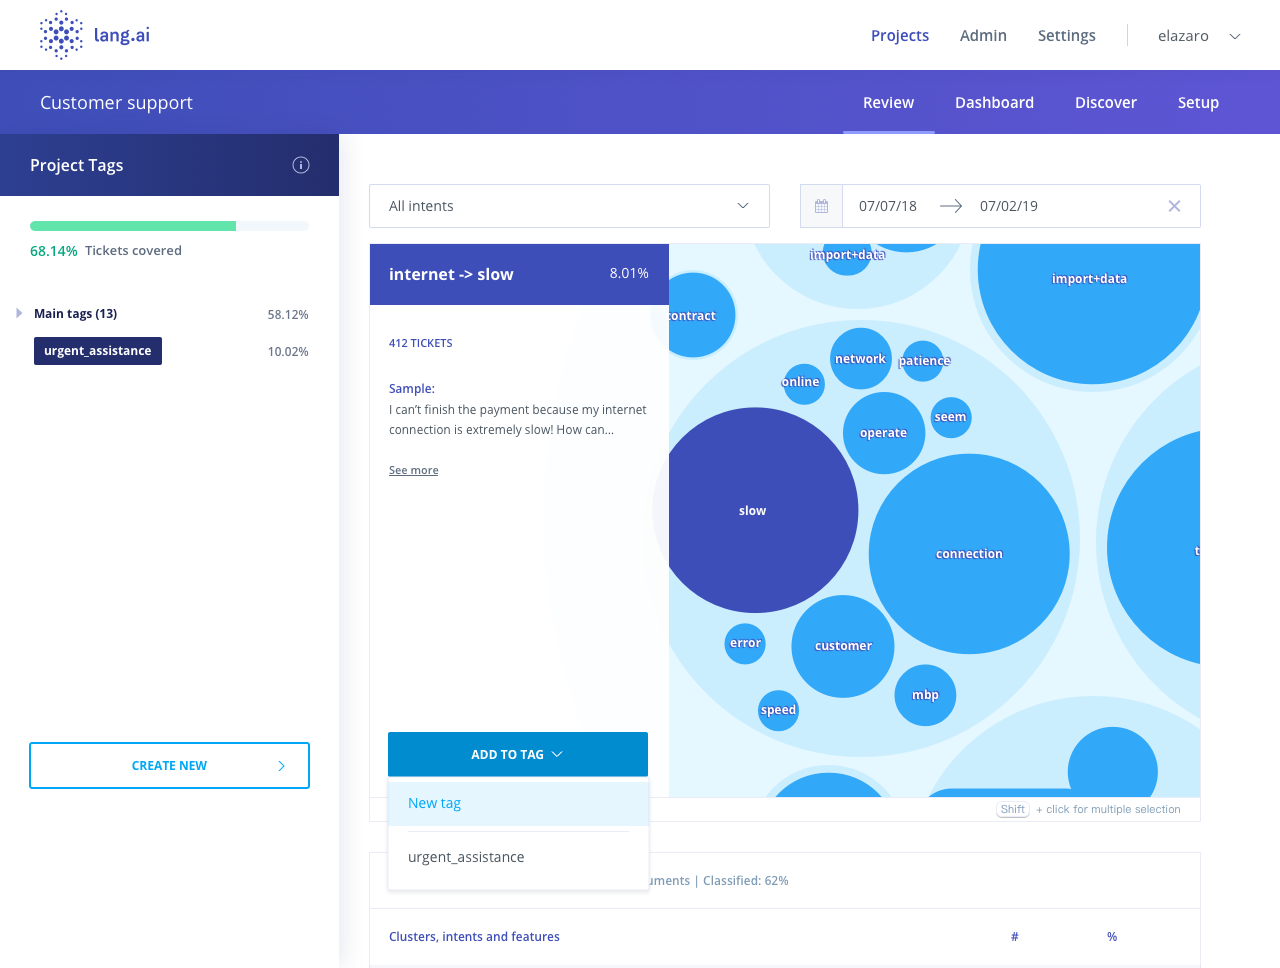Click the See more link
This screenshot has height=968, width=1280.
tap(413, 470)
